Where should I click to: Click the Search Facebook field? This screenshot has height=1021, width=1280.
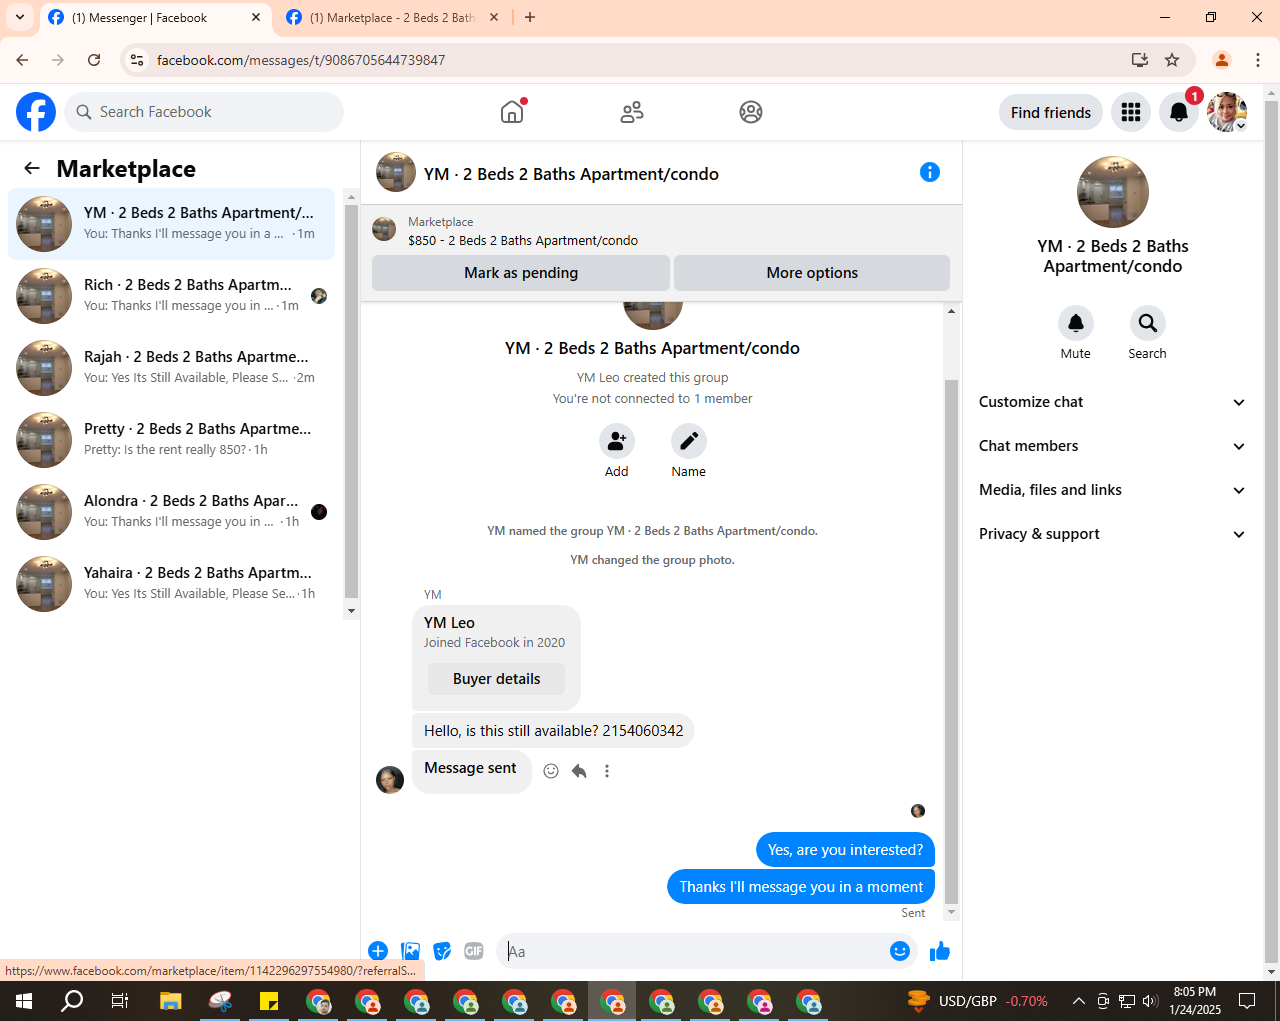204,112
